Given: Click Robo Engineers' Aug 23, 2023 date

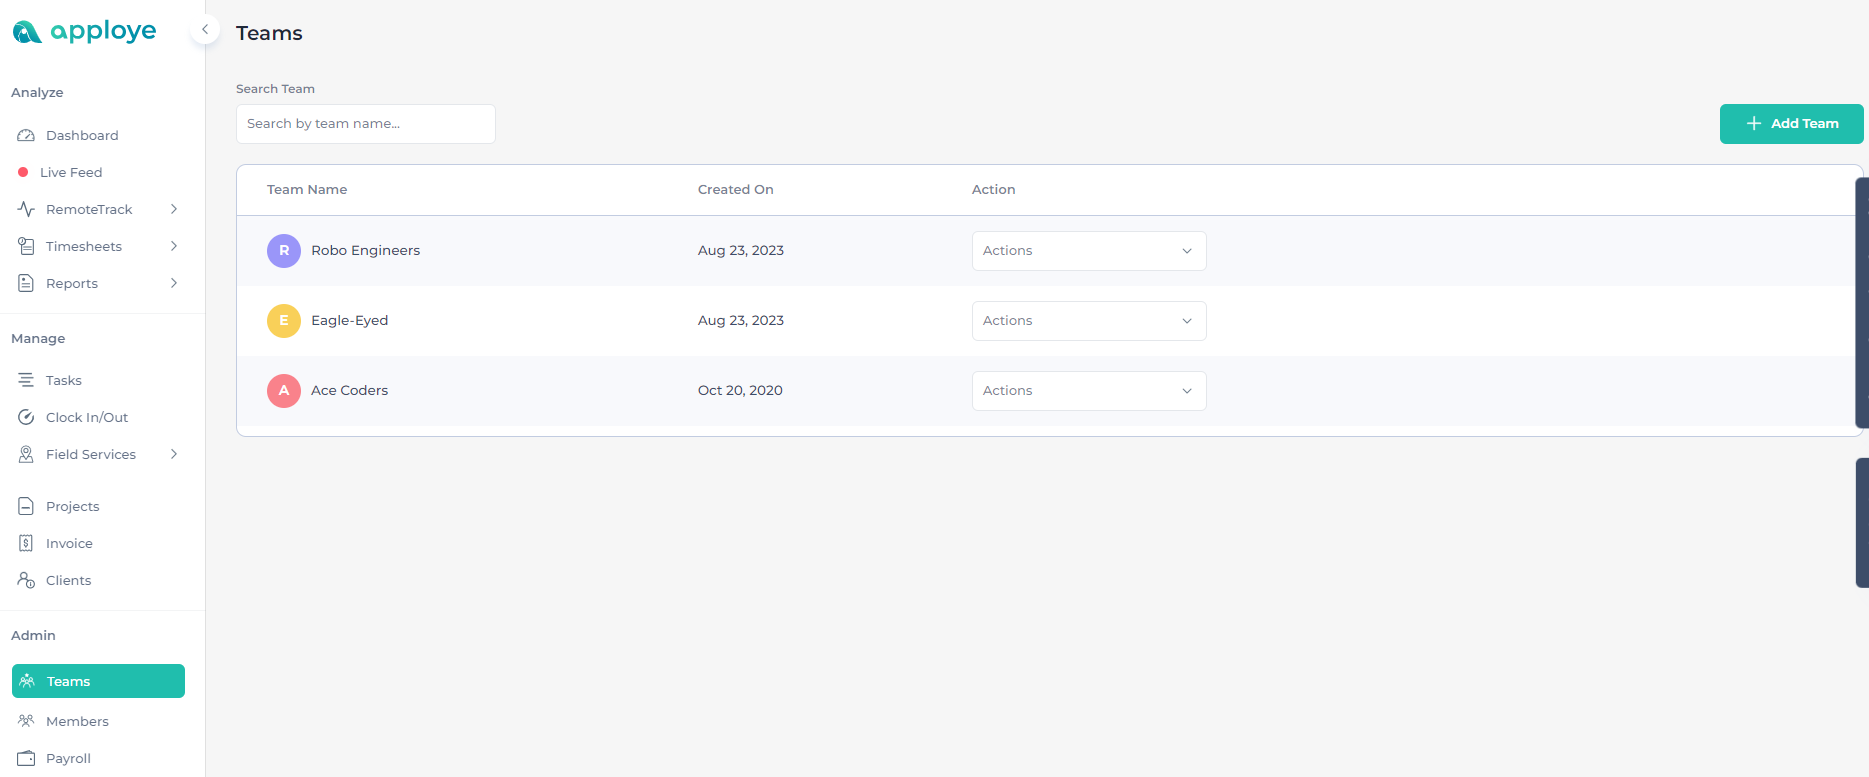Looking at the screenshot, I should pos(741,251).
